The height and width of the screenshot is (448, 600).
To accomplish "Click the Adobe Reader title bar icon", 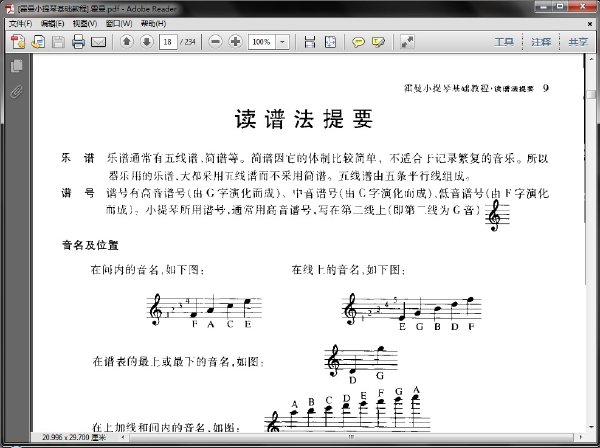I will click(10, 8).
